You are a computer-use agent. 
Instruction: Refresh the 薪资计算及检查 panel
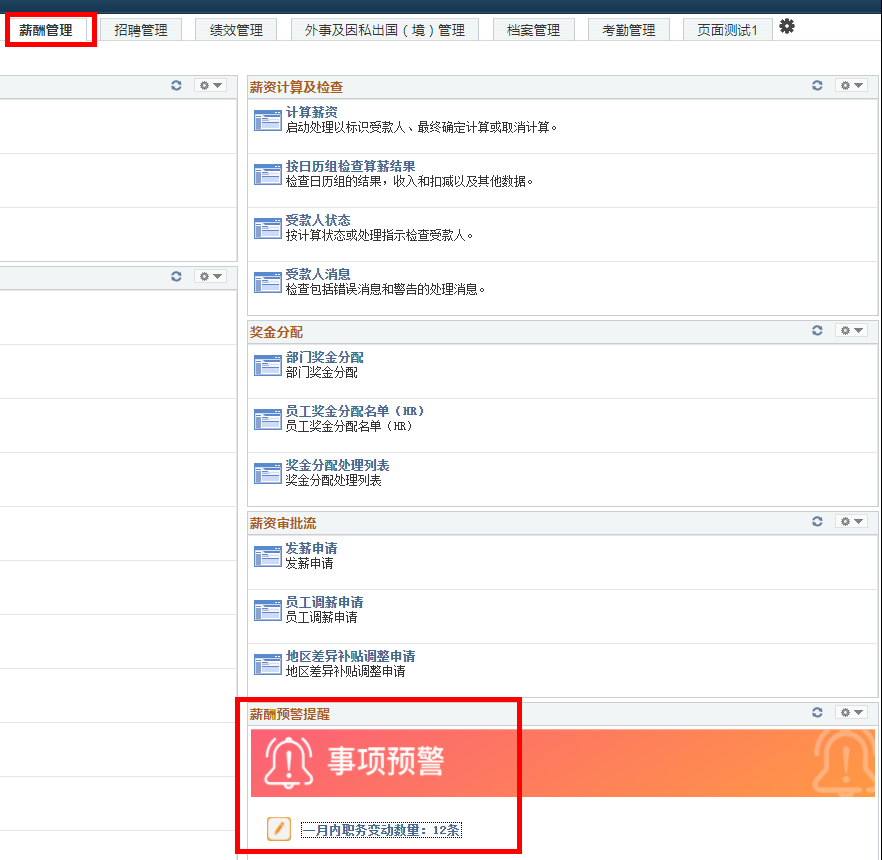point(817,85)
